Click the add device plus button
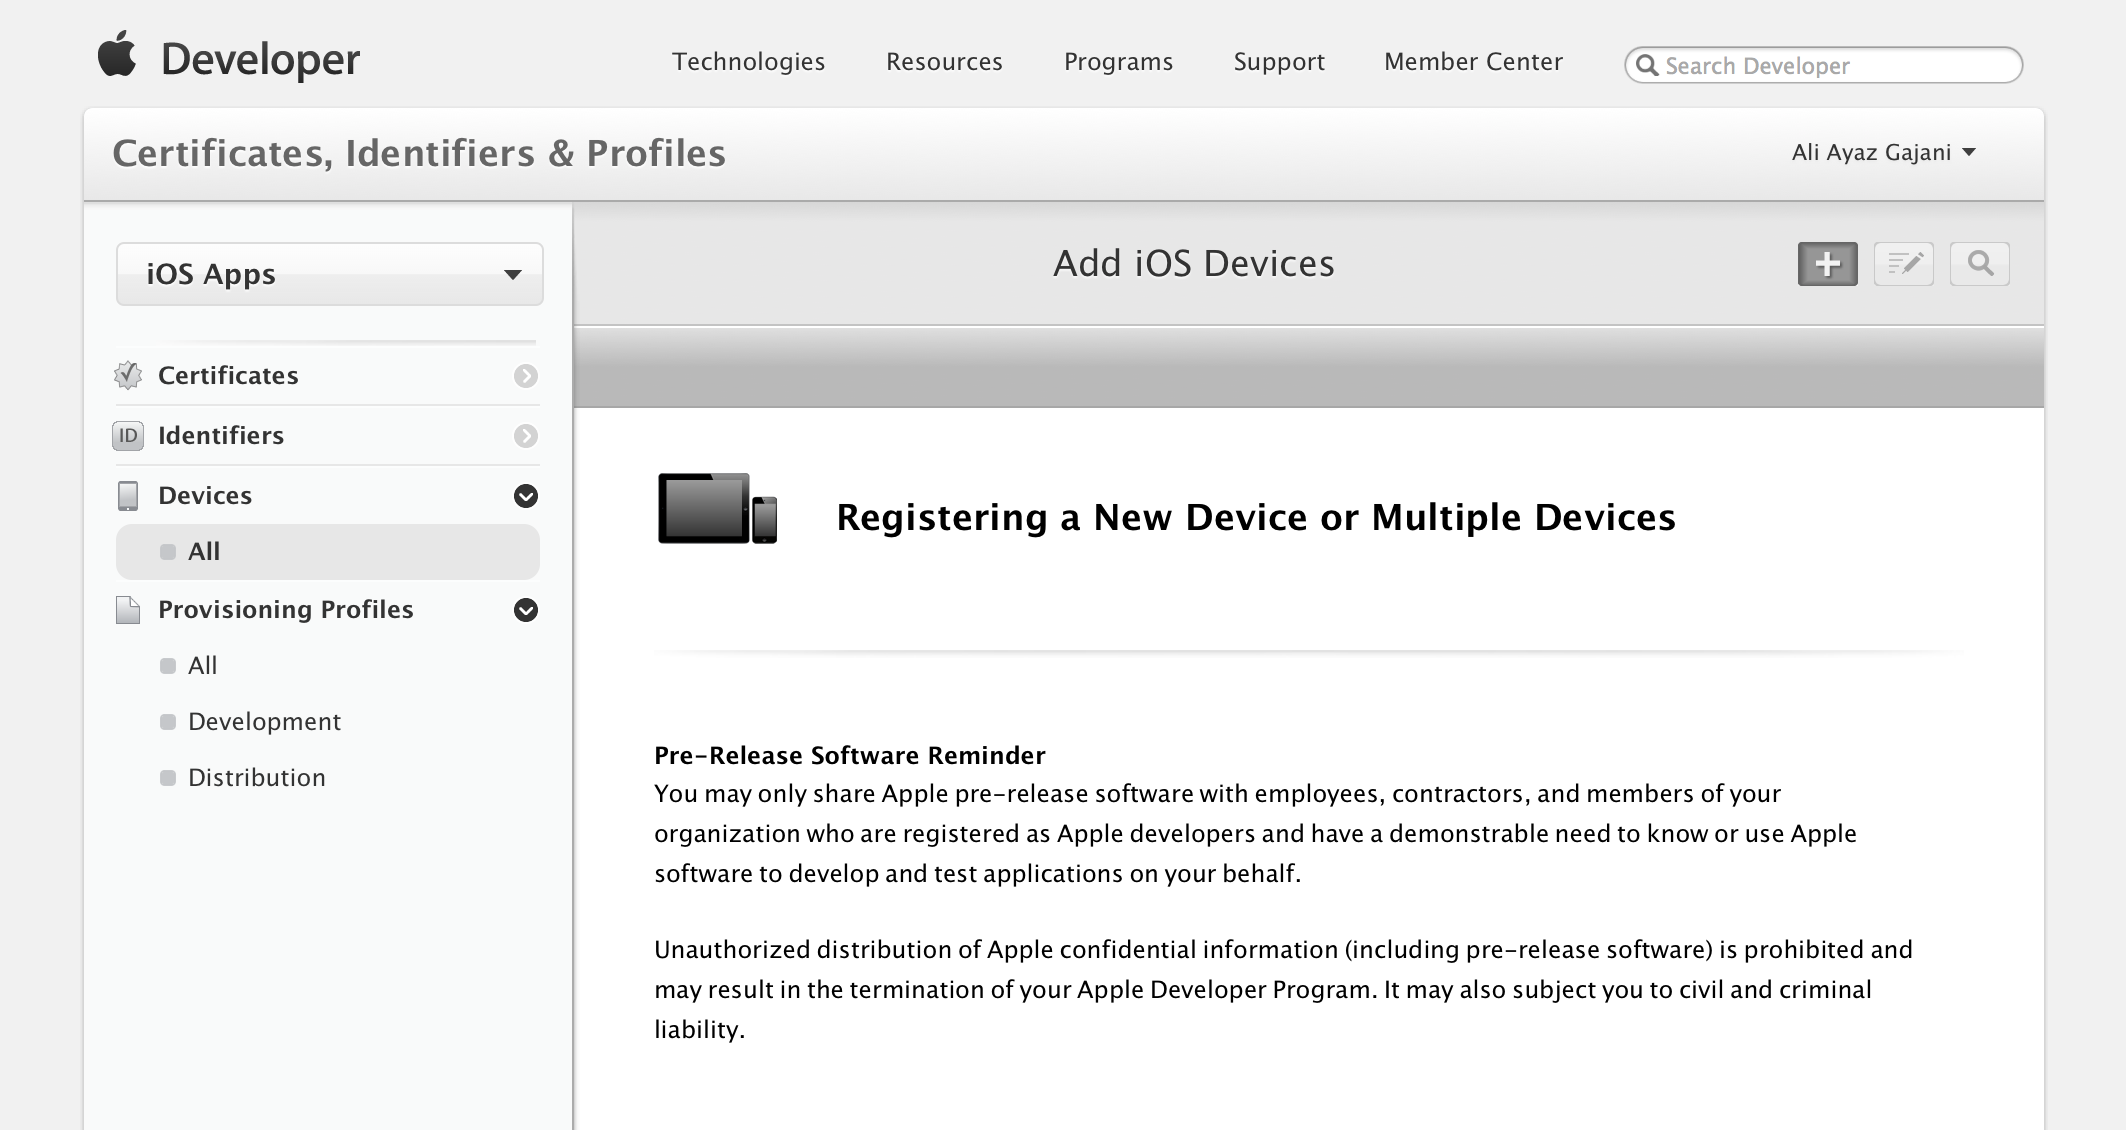Screen dimensions: 2126x1130 tap(1827, 264)
